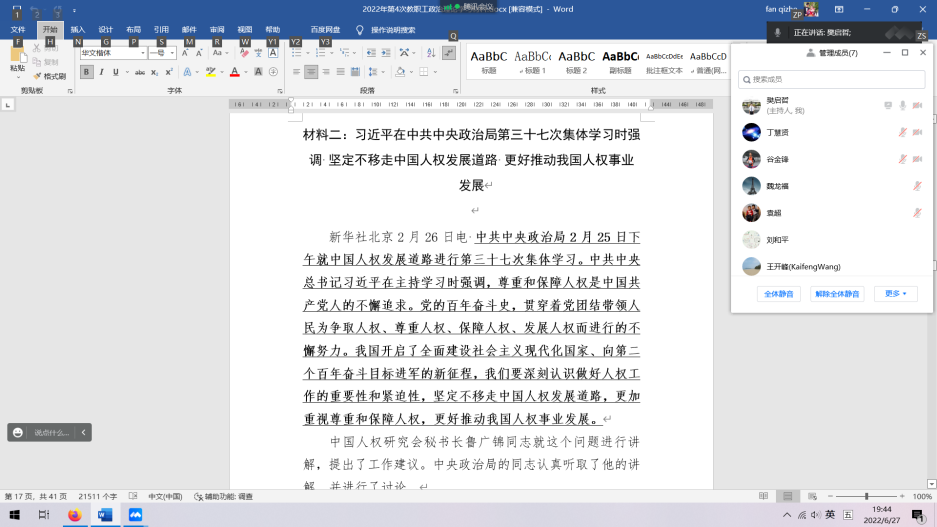Switch to read mode view in status bar
The image size is (937, 527).
tap(763, 497)
